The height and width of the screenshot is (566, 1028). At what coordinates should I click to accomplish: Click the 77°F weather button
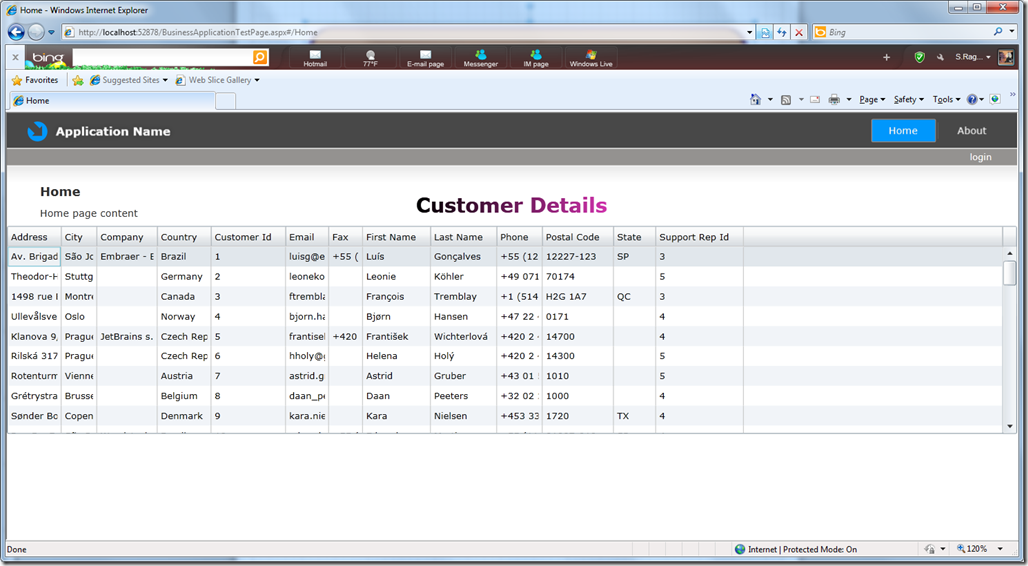coord(370,58)
